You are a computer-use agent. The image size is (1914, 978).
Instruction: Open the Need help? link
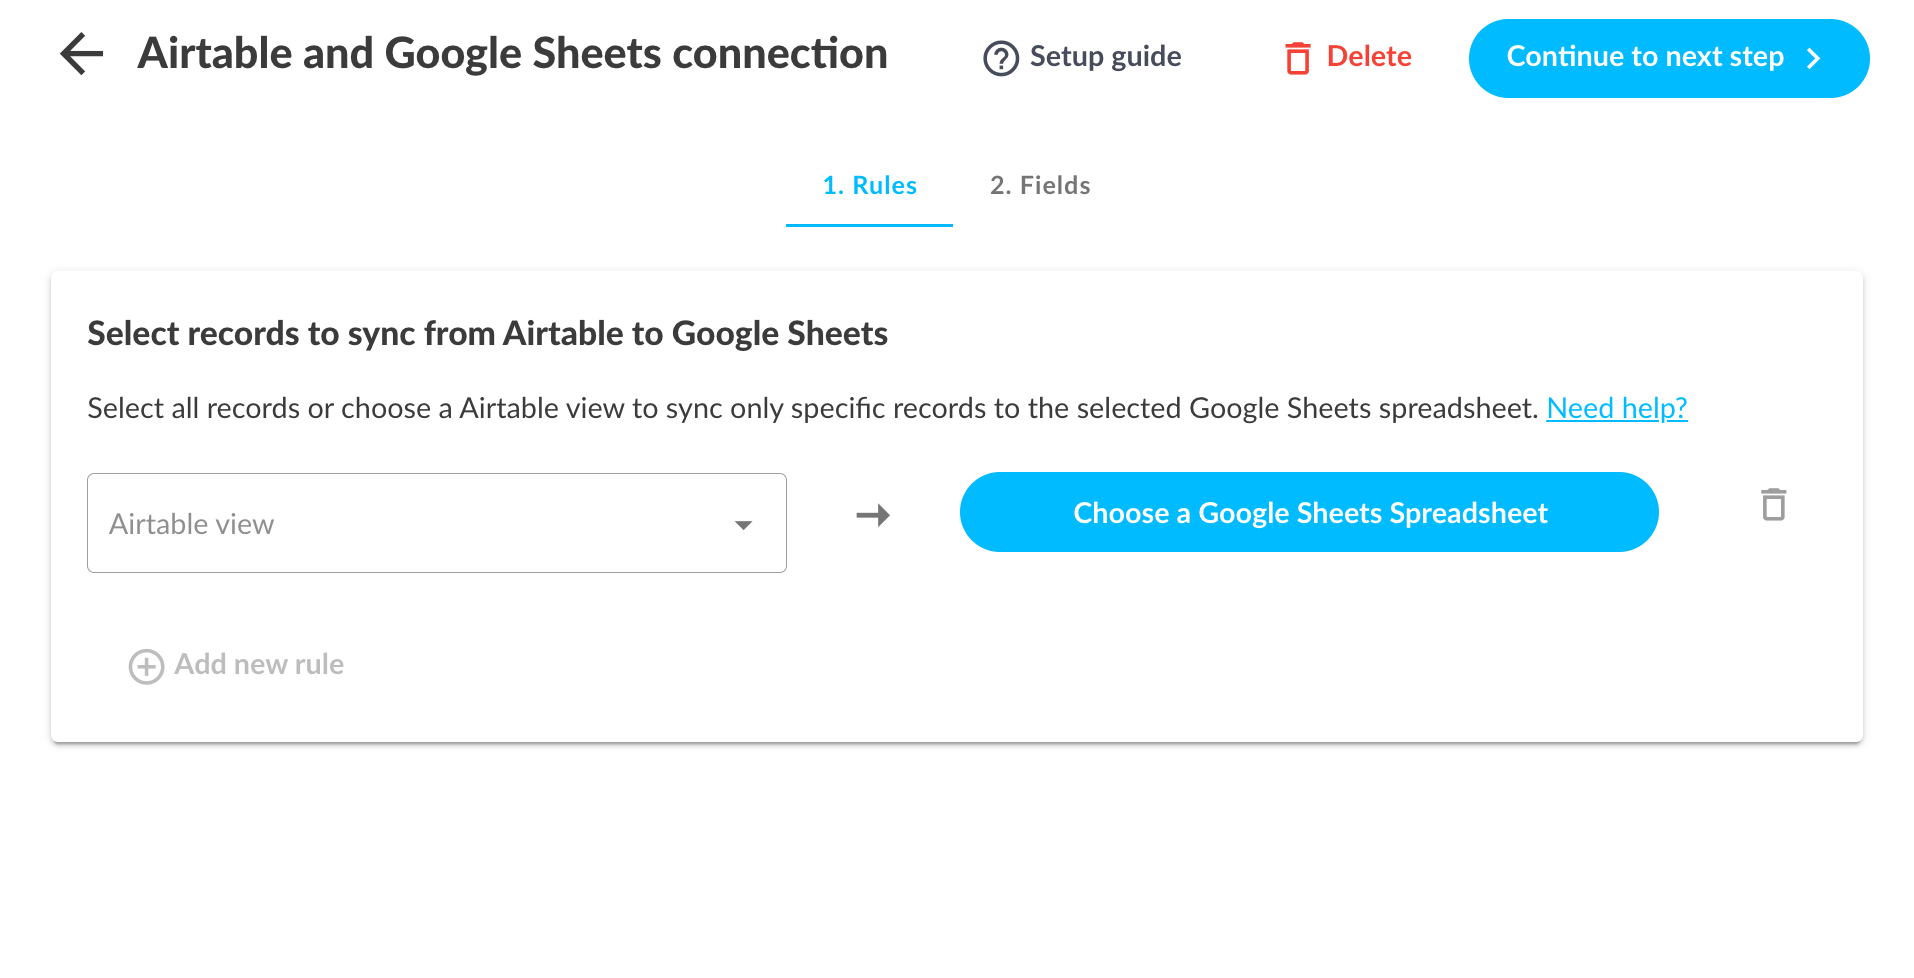click(1616, 408)
